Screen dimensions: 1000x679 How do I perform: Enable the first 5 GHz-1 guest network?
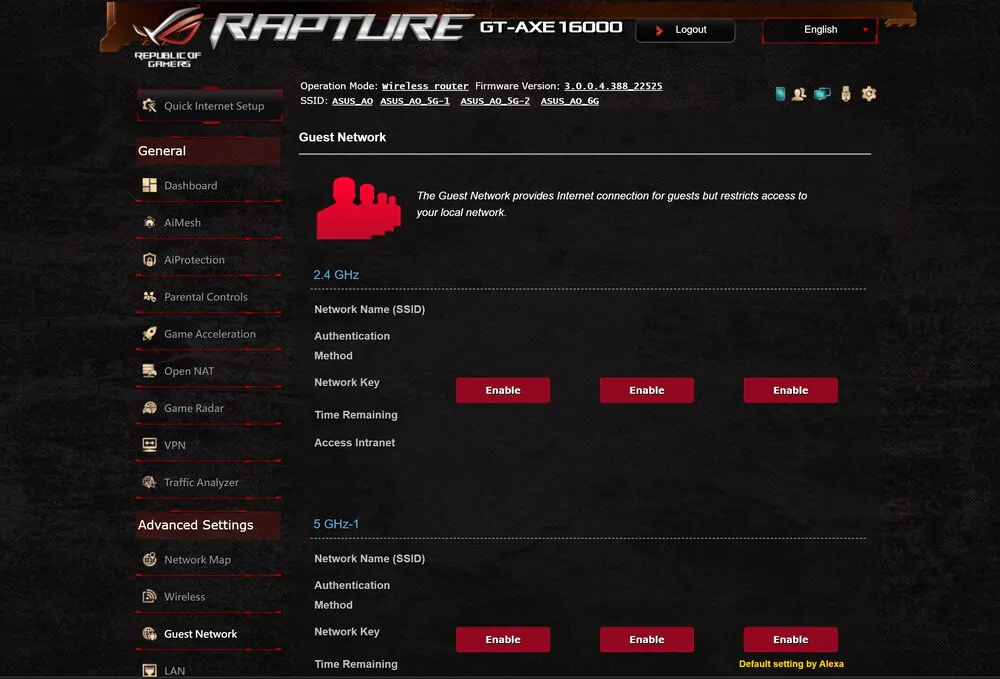[x=503, y=639]
